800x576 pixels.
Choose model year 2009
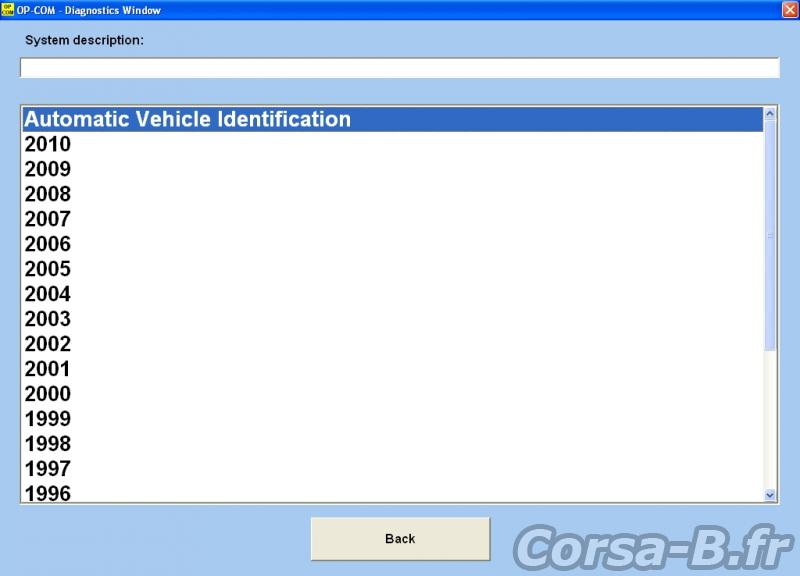tap(393, 169)
